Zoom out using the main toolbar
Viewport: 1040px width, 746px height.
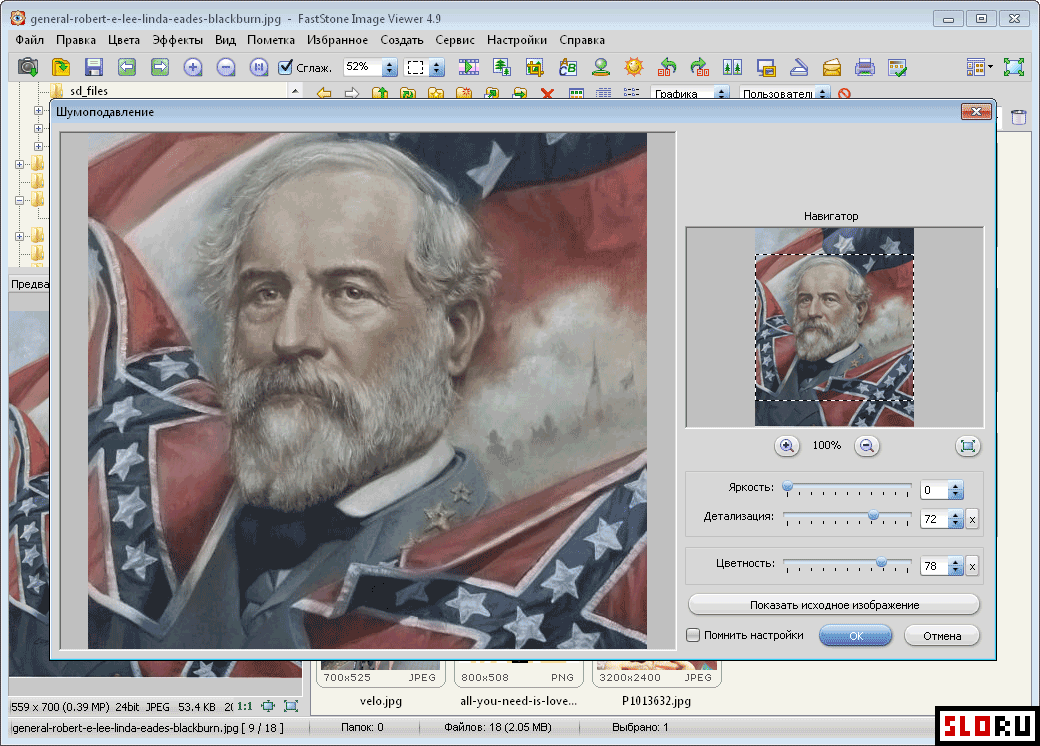tap(226, 67)
